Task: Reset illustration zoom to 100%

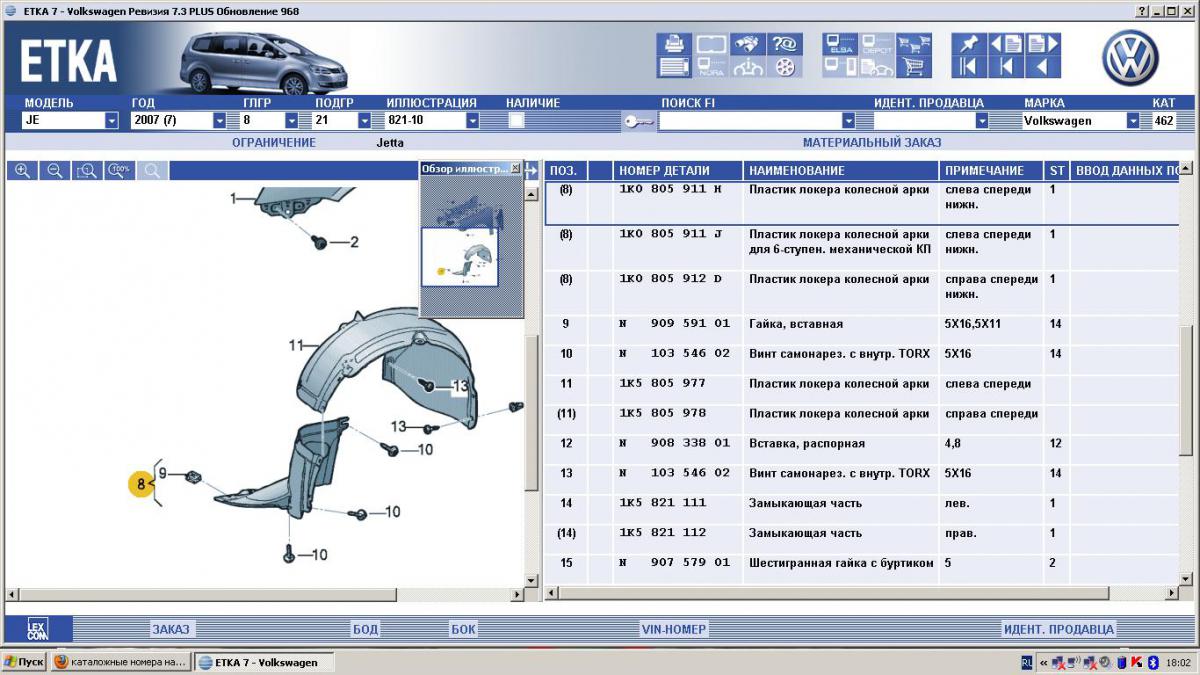Action: 120,171
